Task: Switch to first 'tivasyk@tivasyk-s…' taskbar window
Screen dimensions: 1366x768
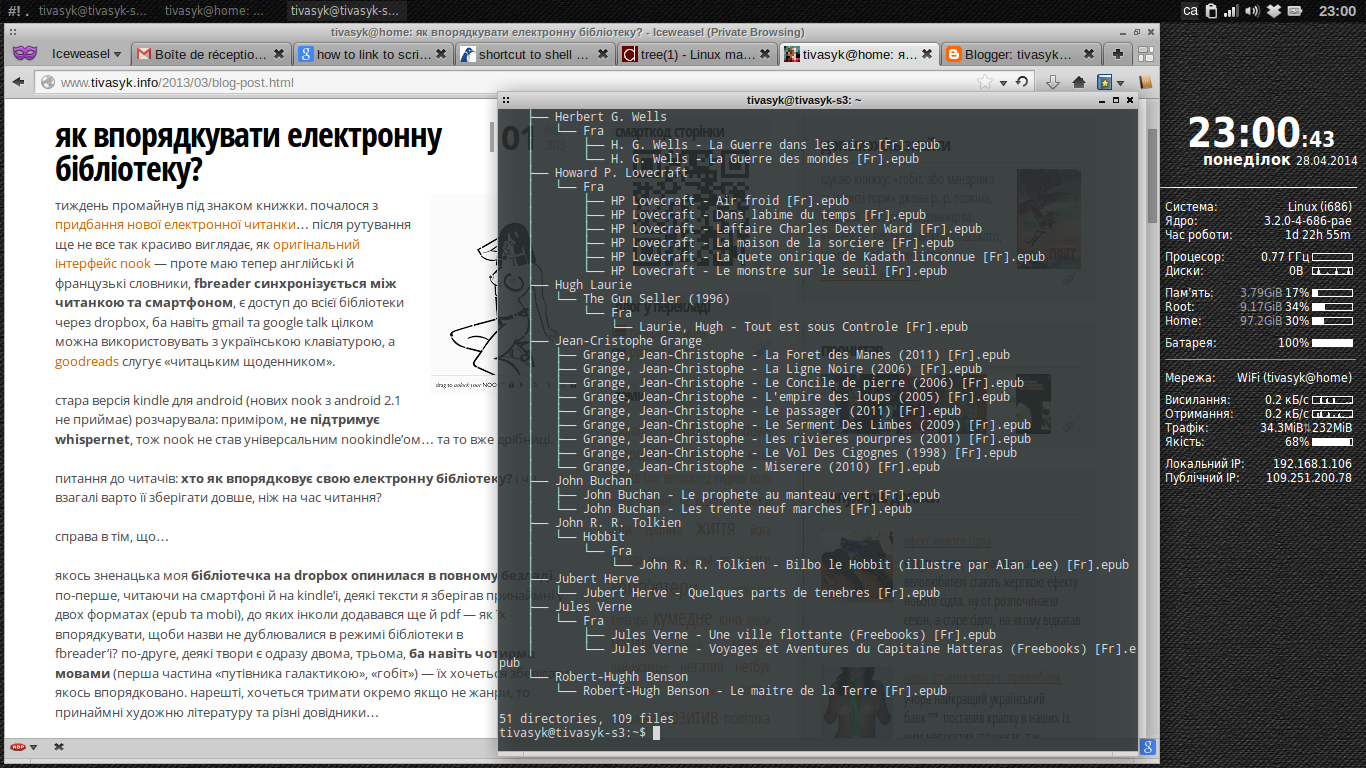Action: click(x=93, y=11)
